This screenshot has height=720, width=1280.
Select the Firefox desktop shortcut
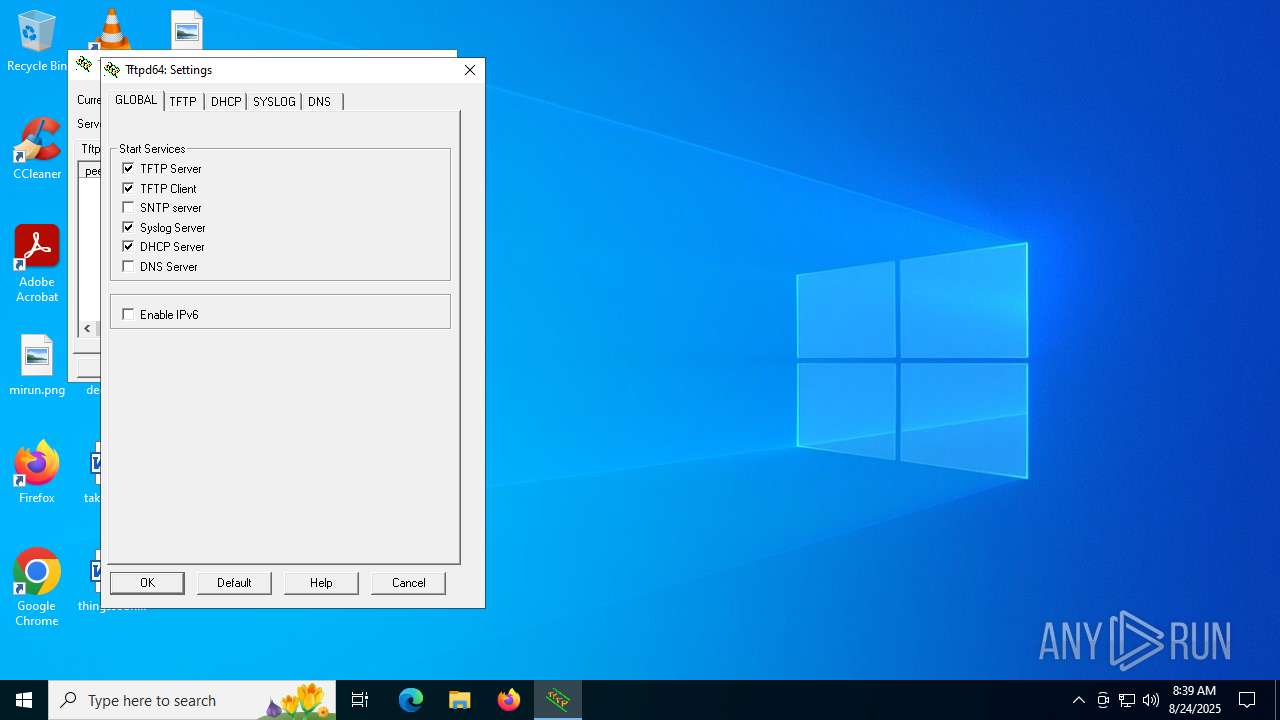pyautogui.click(x=37, y=472)
